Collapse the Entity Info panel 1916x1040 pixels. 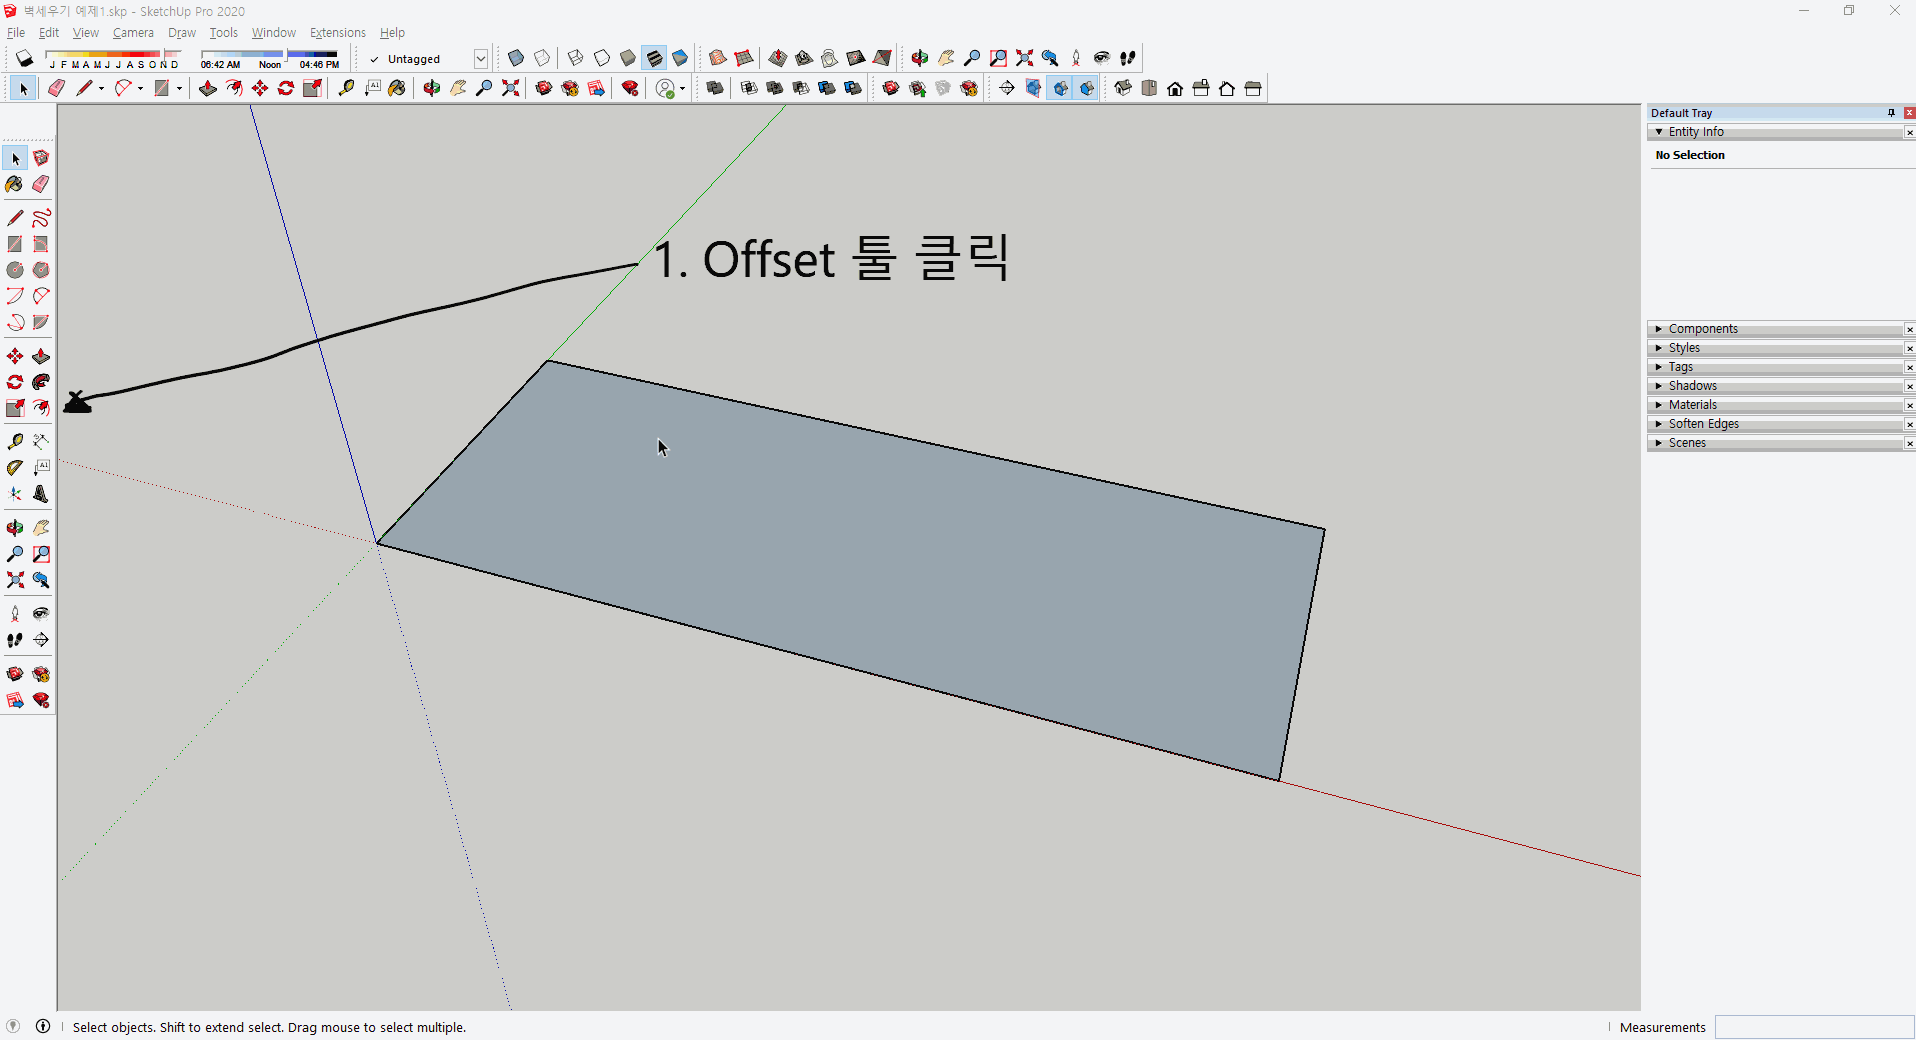pyautogui.click(x=1658, y=131)
